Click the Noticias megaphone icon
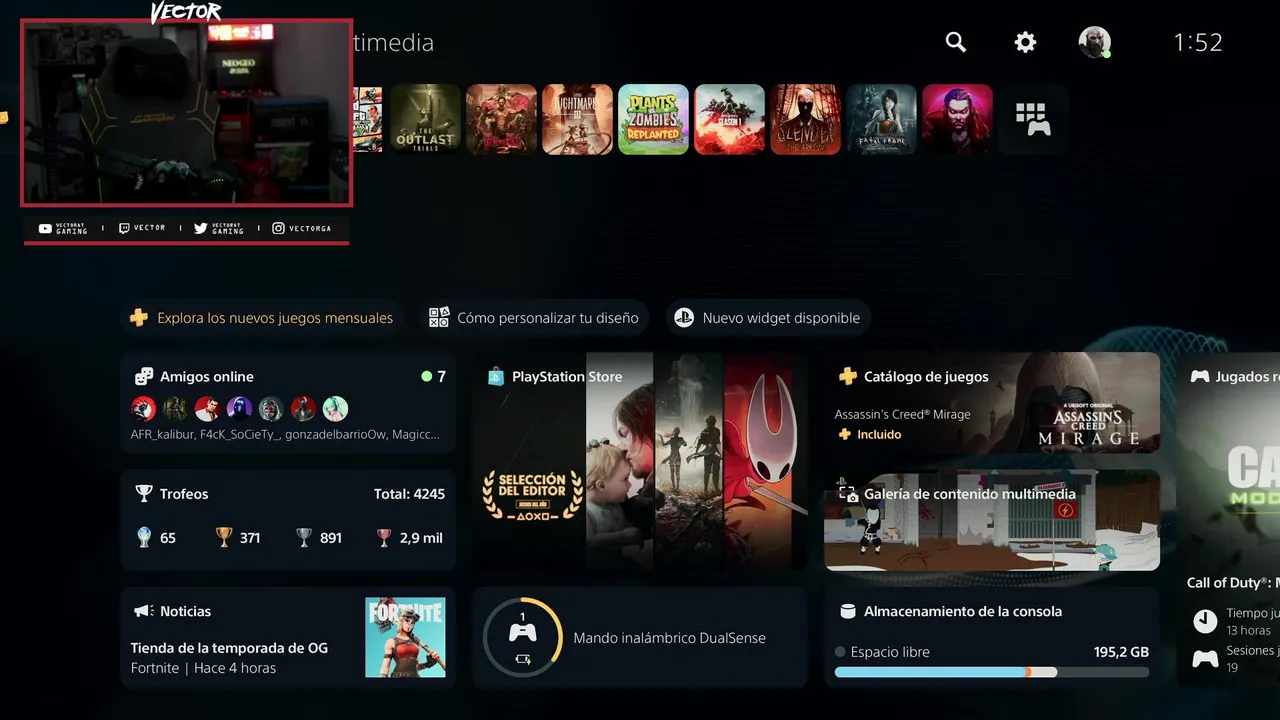 point(144,611)
